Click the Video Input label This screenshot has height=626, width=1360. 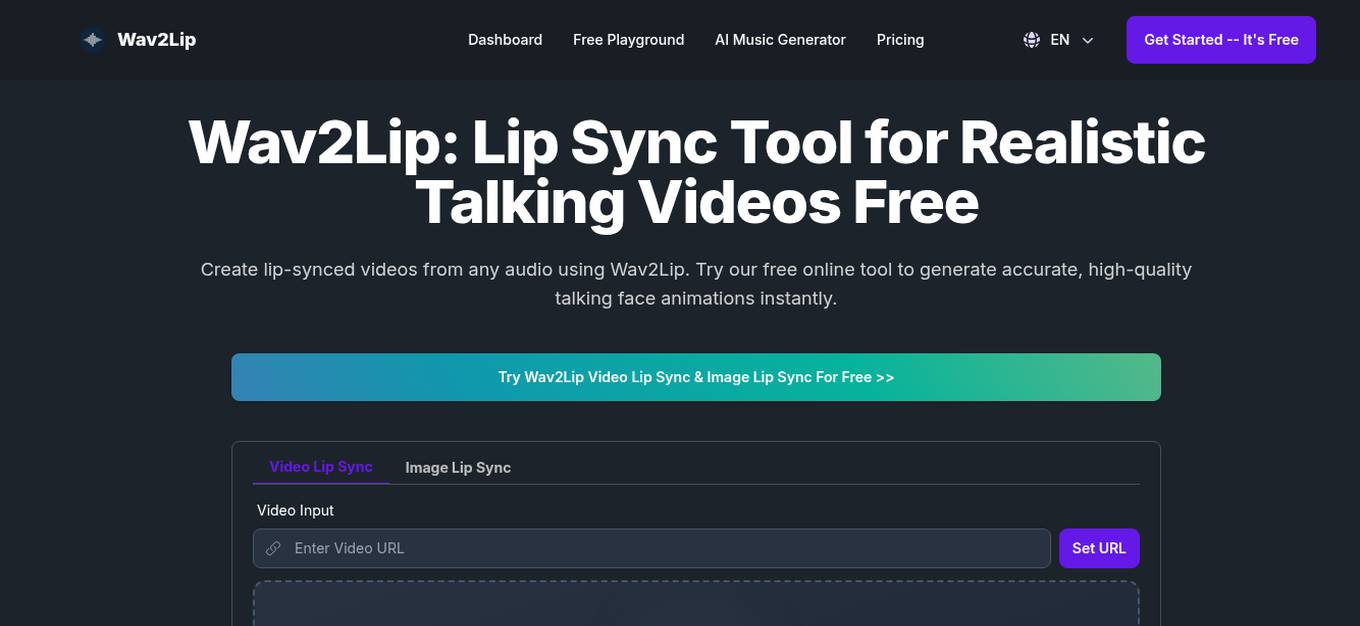point(295,510)
